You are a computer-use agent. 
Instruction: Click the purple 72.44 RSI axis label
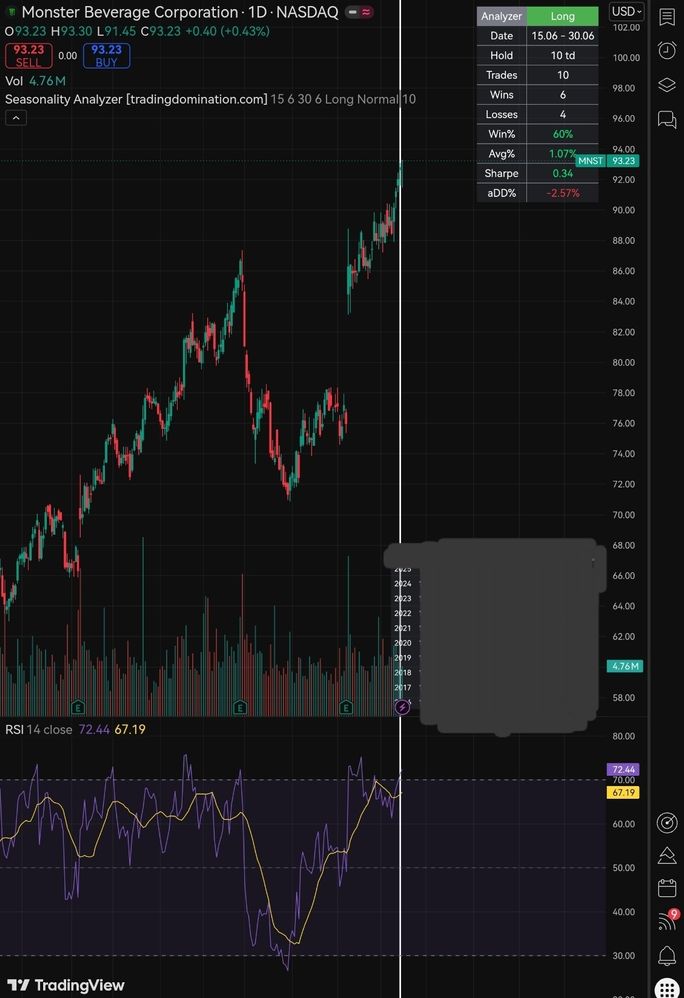click(624, 770)
